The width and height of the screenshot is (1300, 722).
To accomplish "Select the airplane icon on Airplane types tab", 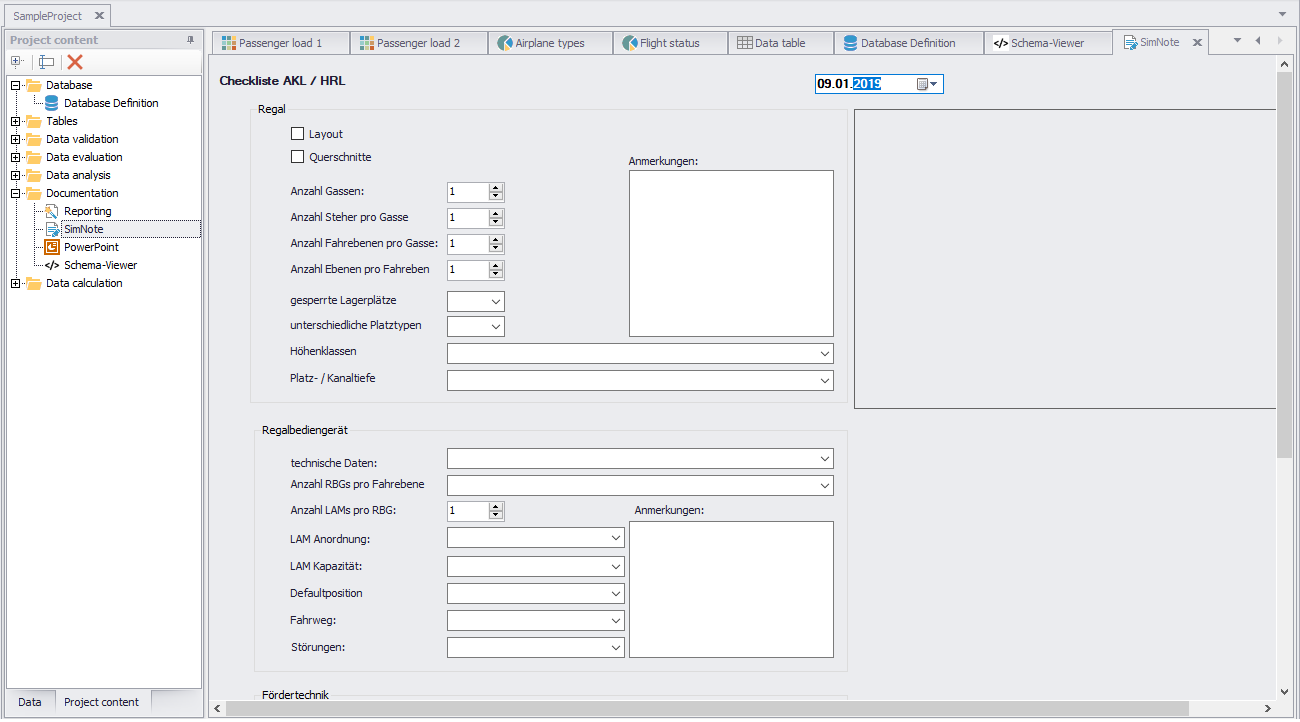I will point(504,42).
